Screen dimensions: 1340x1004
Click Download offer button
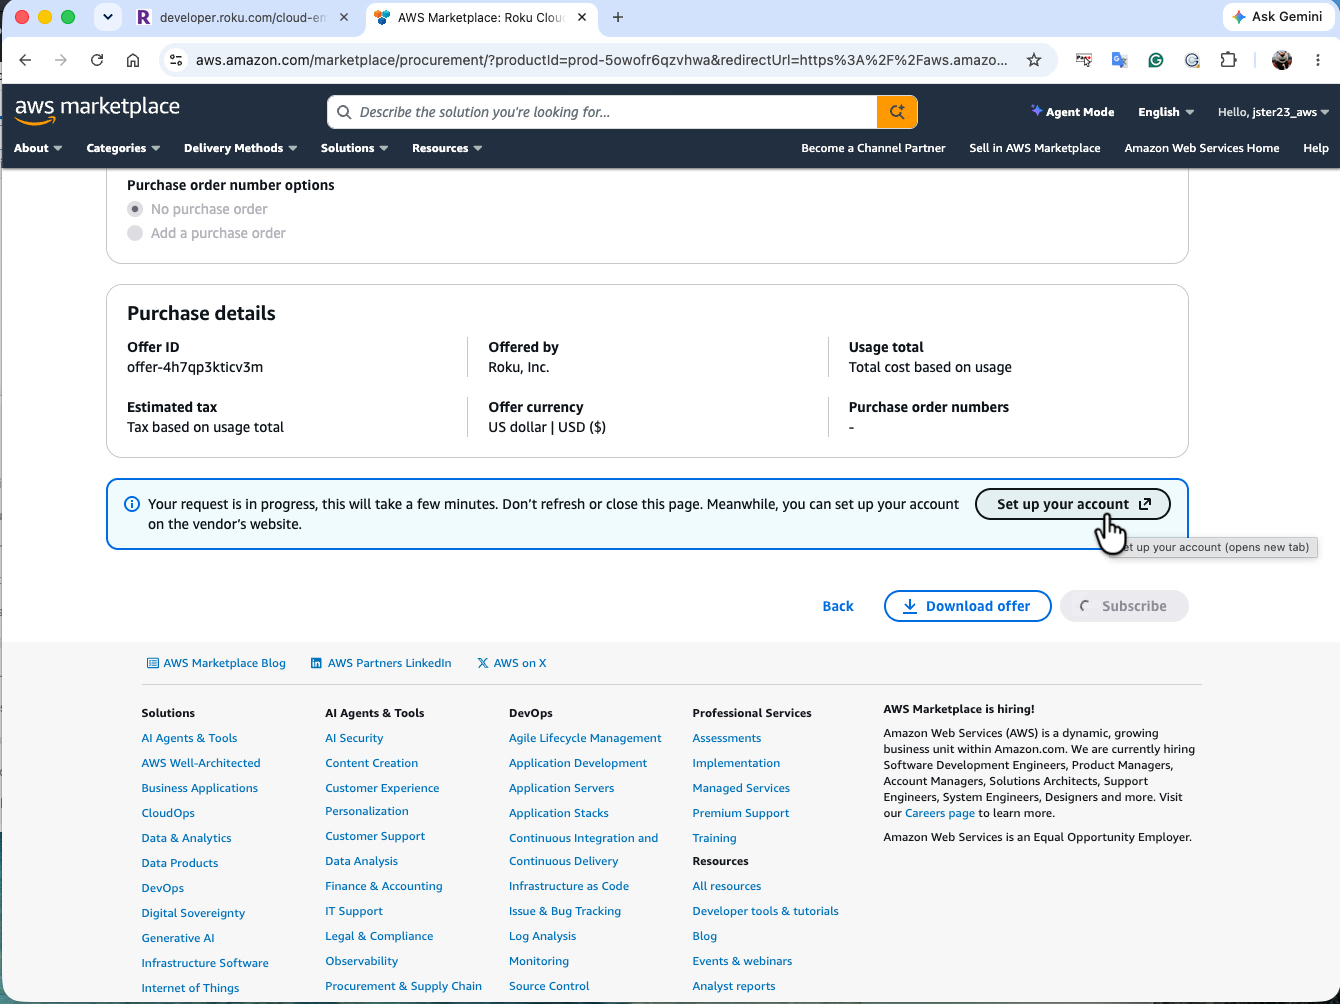coord(967,606)
